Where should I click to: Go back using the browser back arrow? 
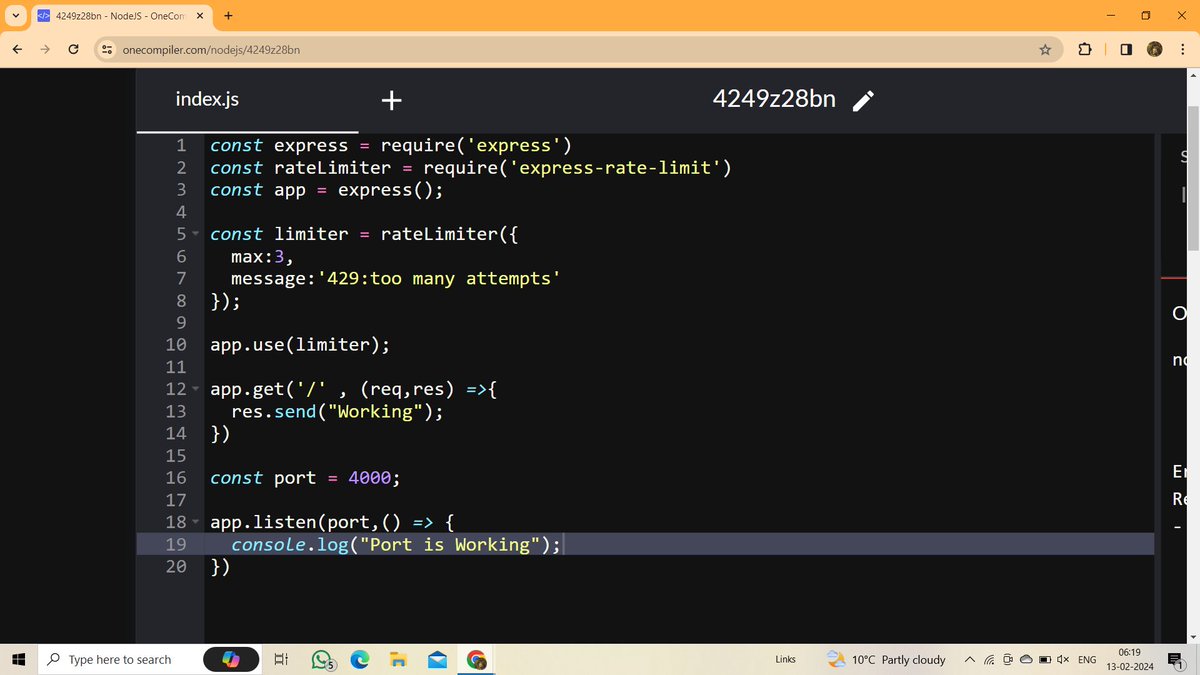point(19,49)
